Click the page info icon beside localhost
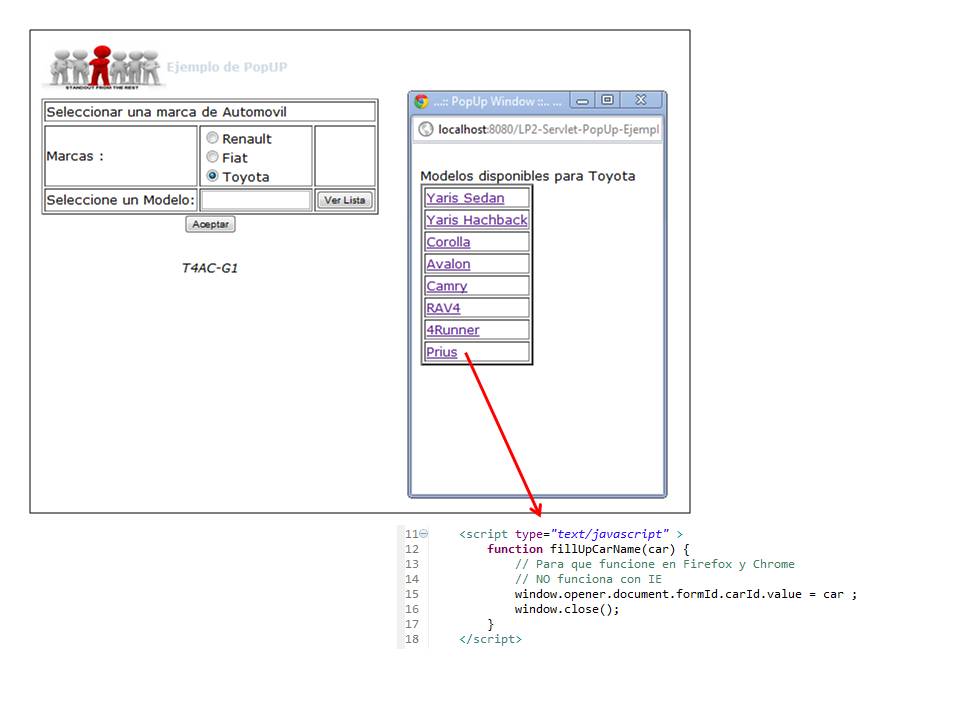Image resolution: width=960 pixels, height=720 pixels. coord(426,129)
